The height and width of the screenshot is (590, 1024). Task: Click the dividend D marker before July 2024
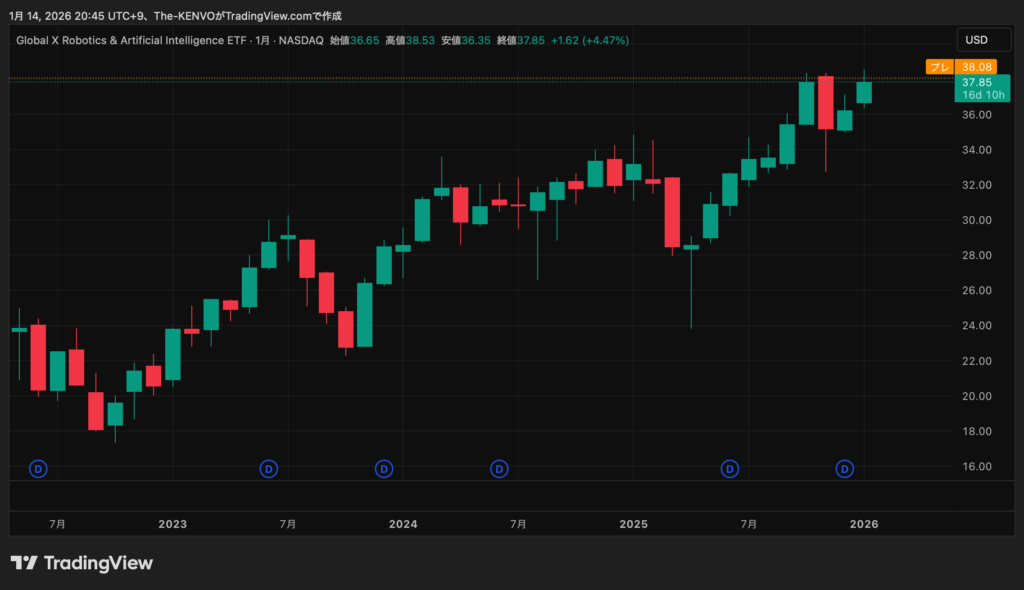pyautogui.click(x=499, y=468)
